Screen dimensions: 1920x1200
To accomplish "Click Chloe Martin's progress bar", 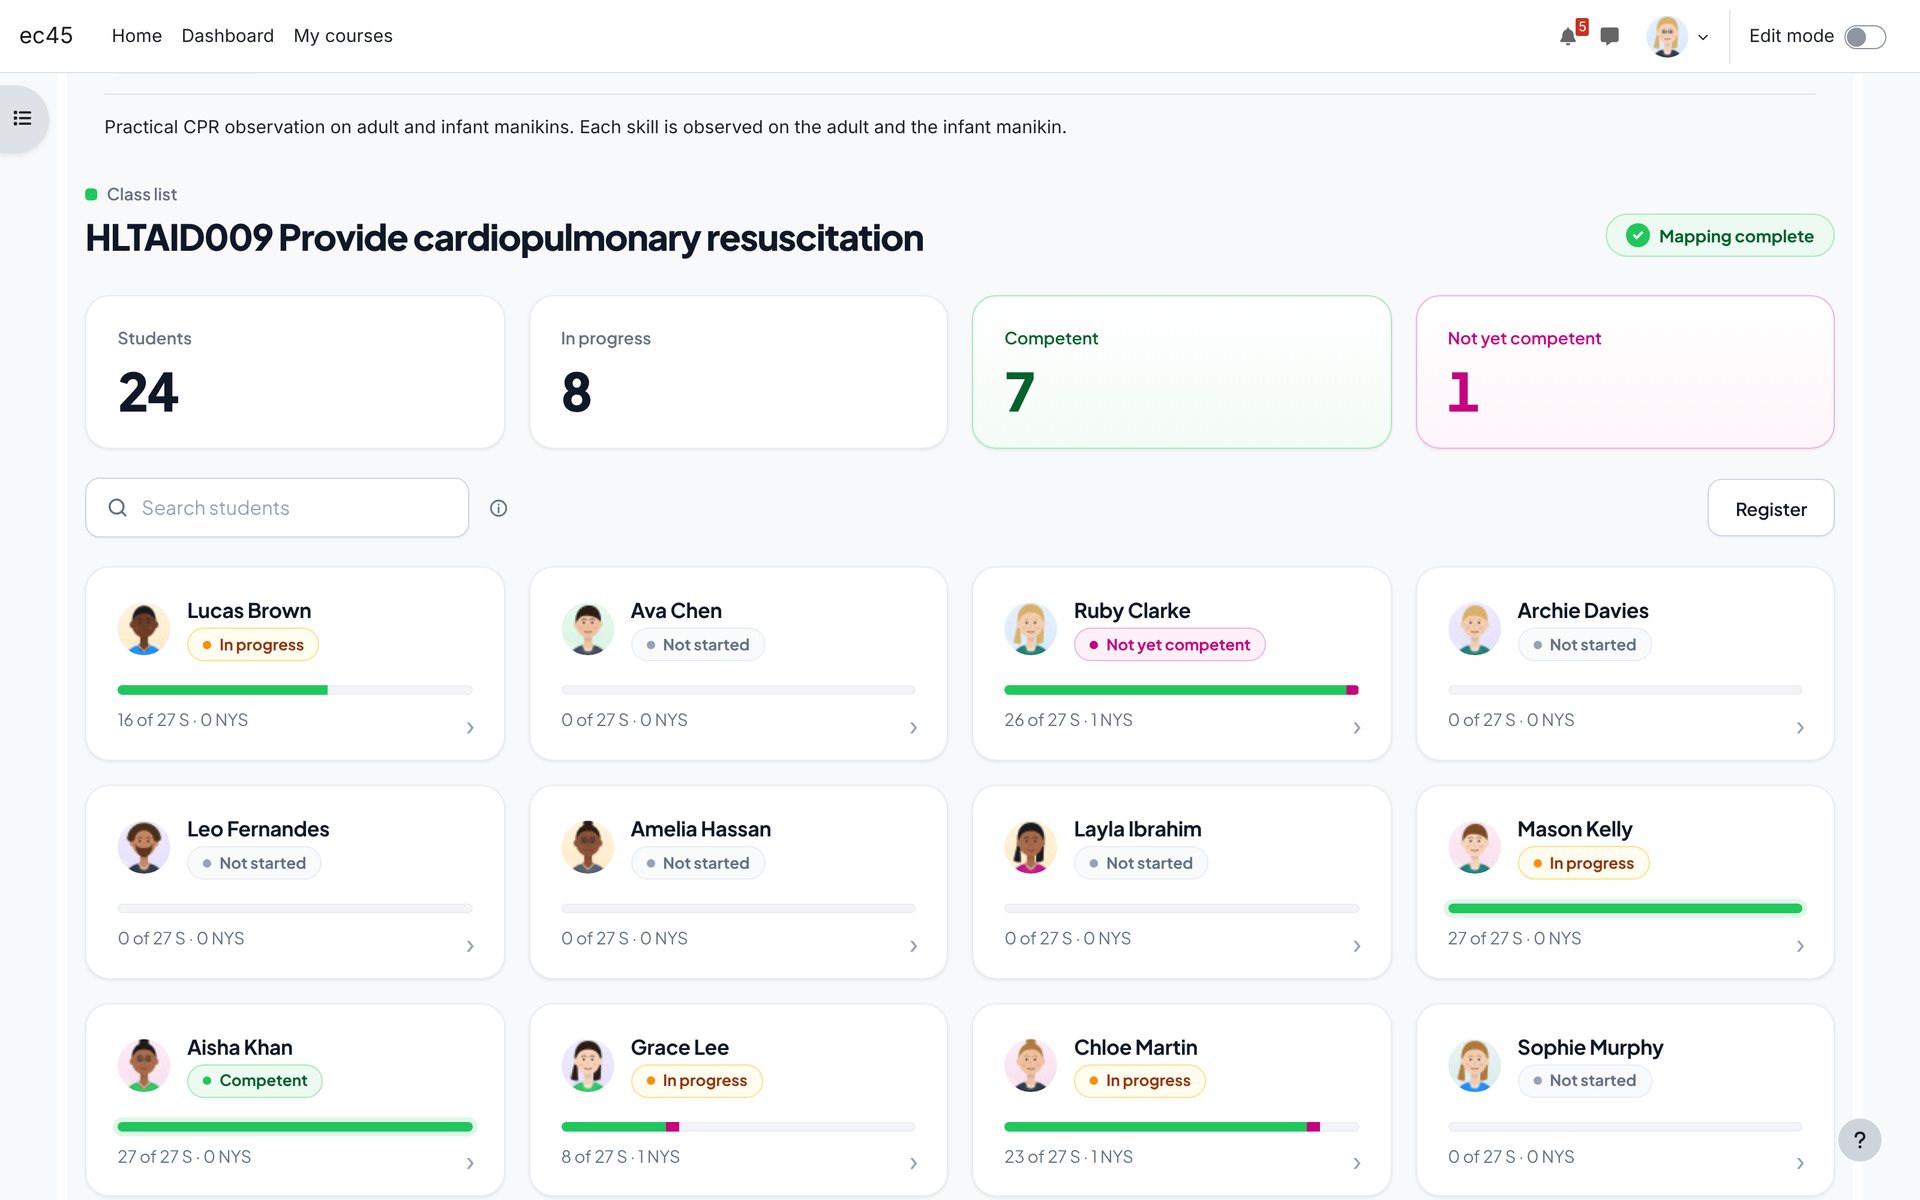I will coord(1181,1127).
